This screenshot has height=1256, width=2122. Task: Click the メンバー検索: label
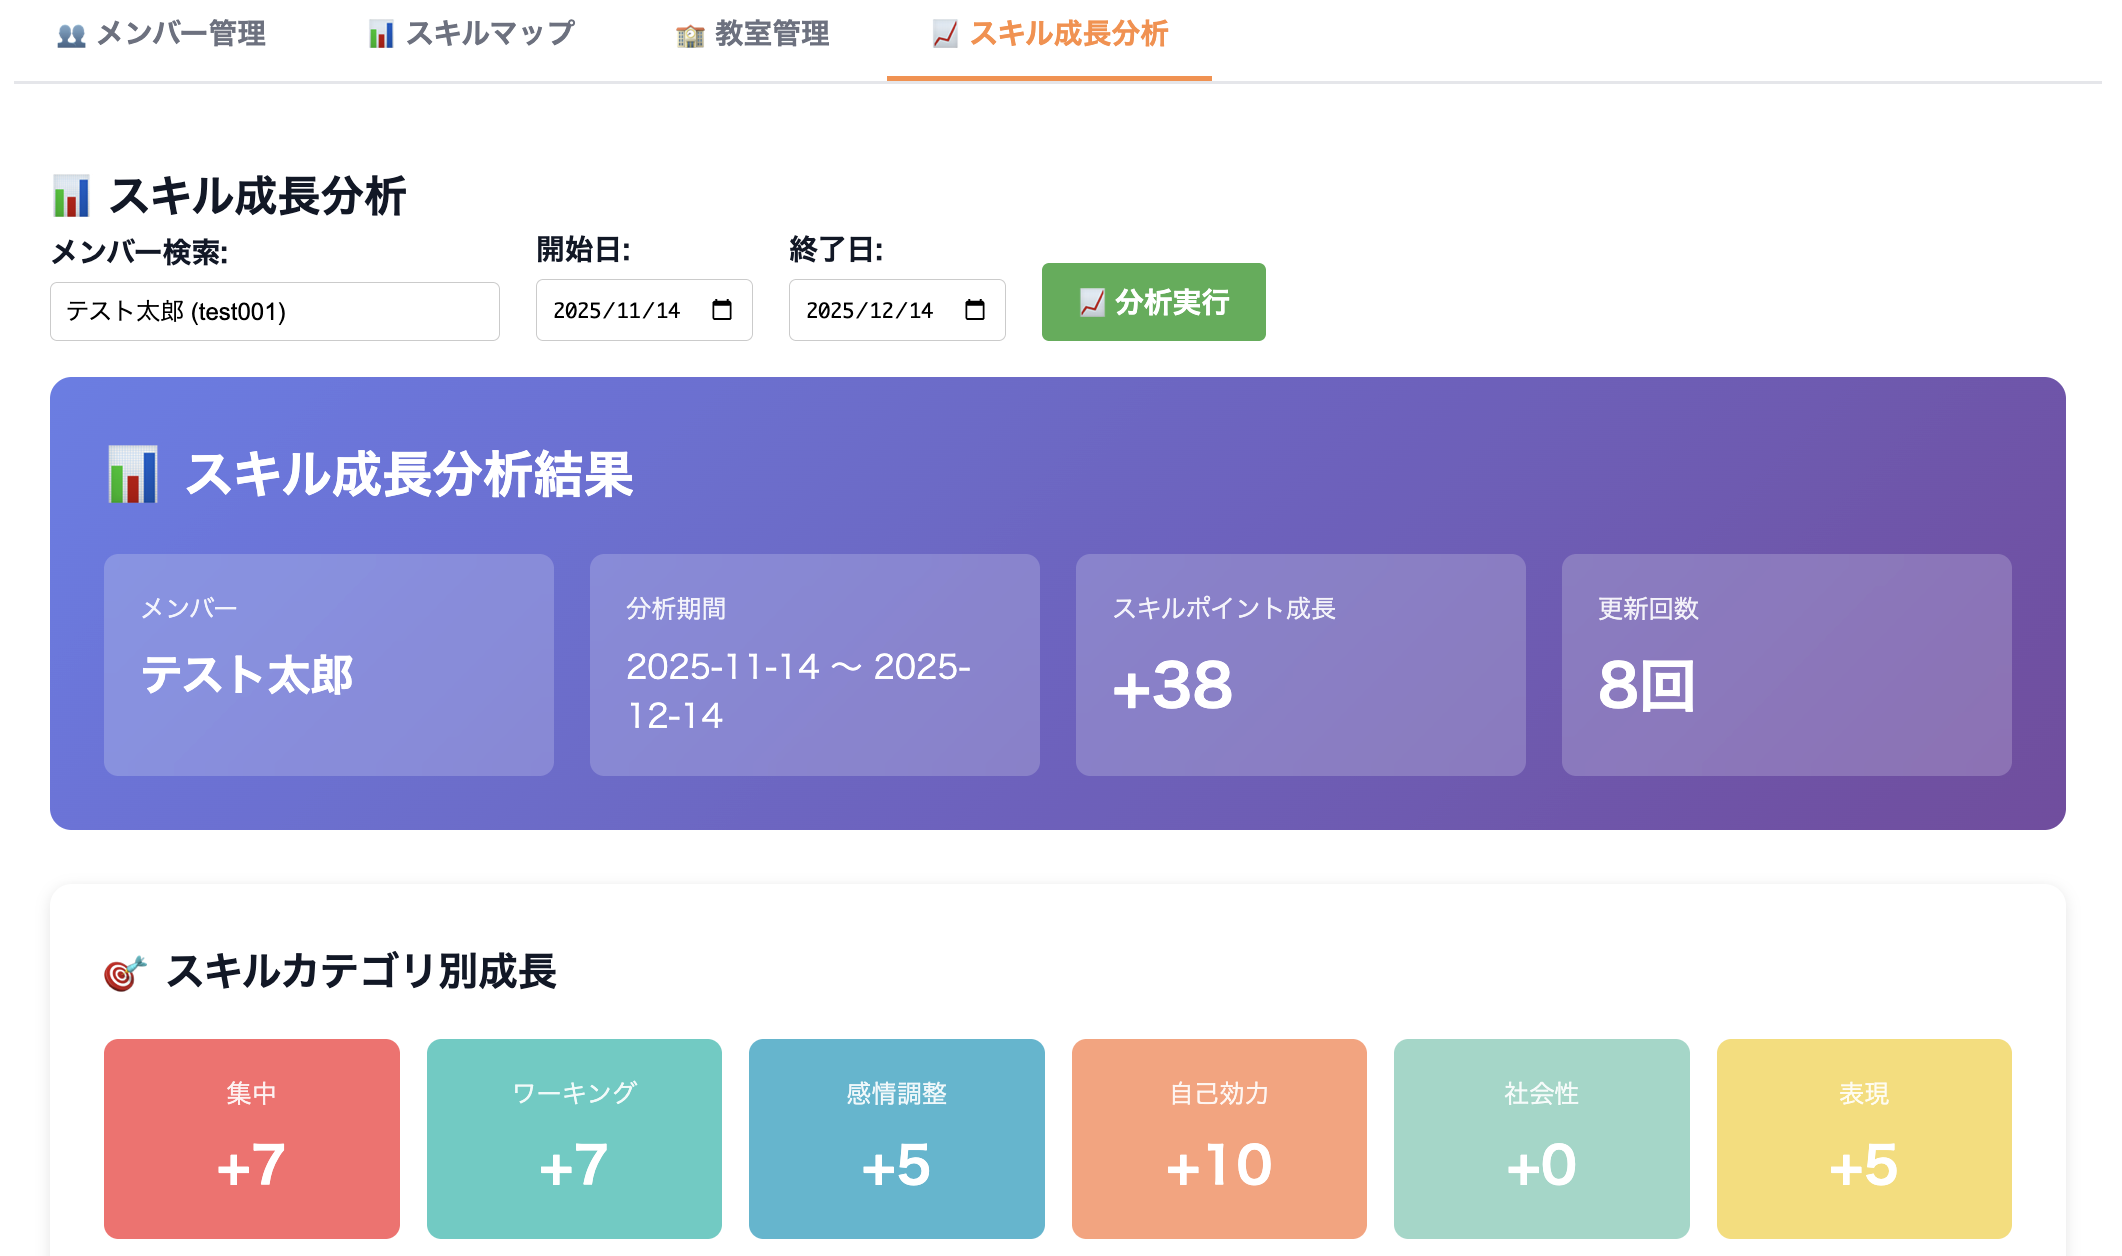139,252
